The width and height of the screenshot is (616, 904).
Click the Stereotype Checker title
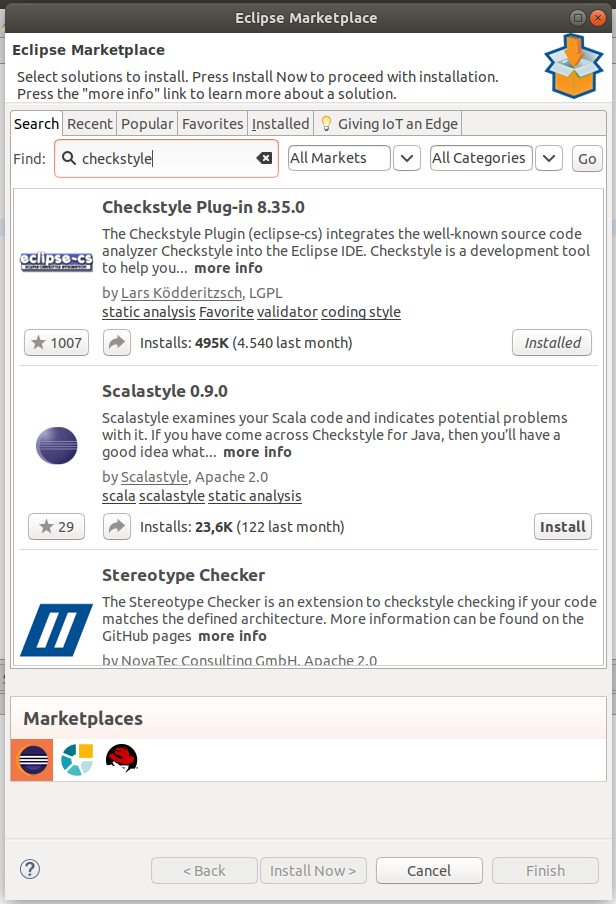(x=183, y=575)
